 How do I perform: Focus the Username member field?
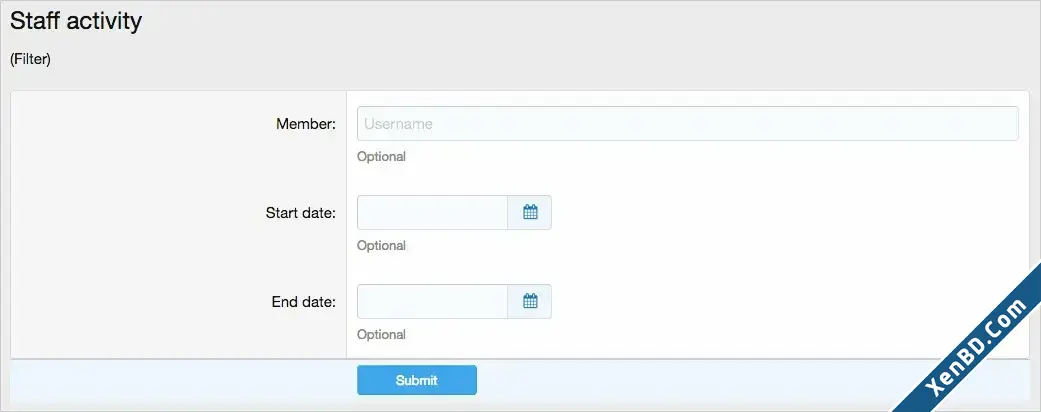688,123
